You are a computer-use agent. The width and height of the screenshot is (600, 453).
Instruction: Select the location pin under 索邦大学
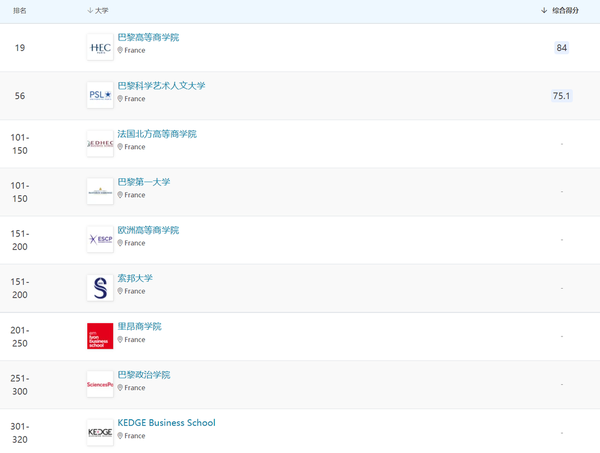point(120,291)
